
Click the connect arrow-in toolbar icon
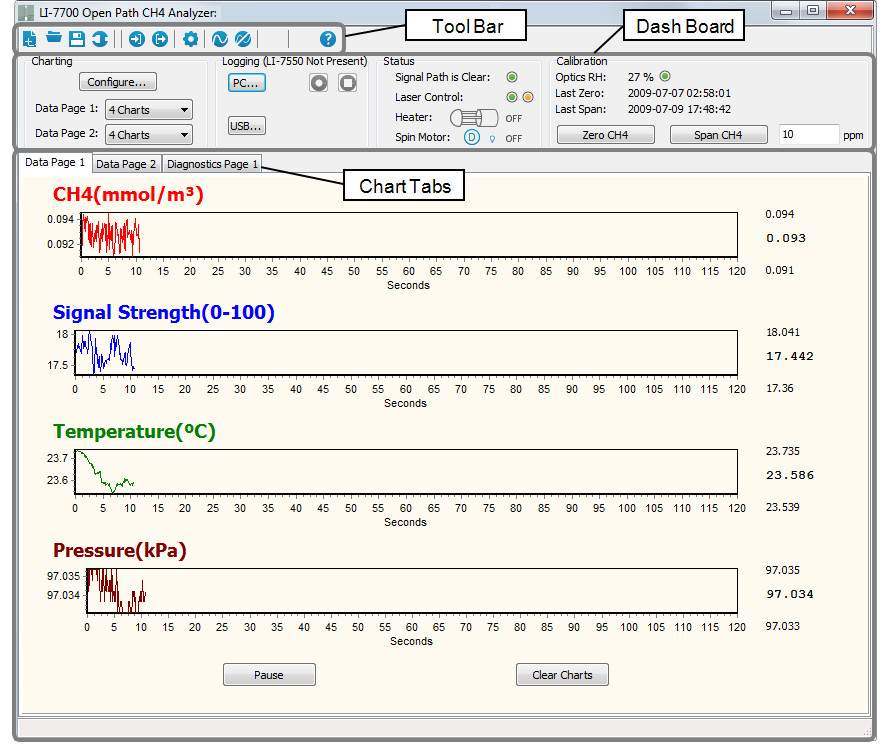(137, 40)
